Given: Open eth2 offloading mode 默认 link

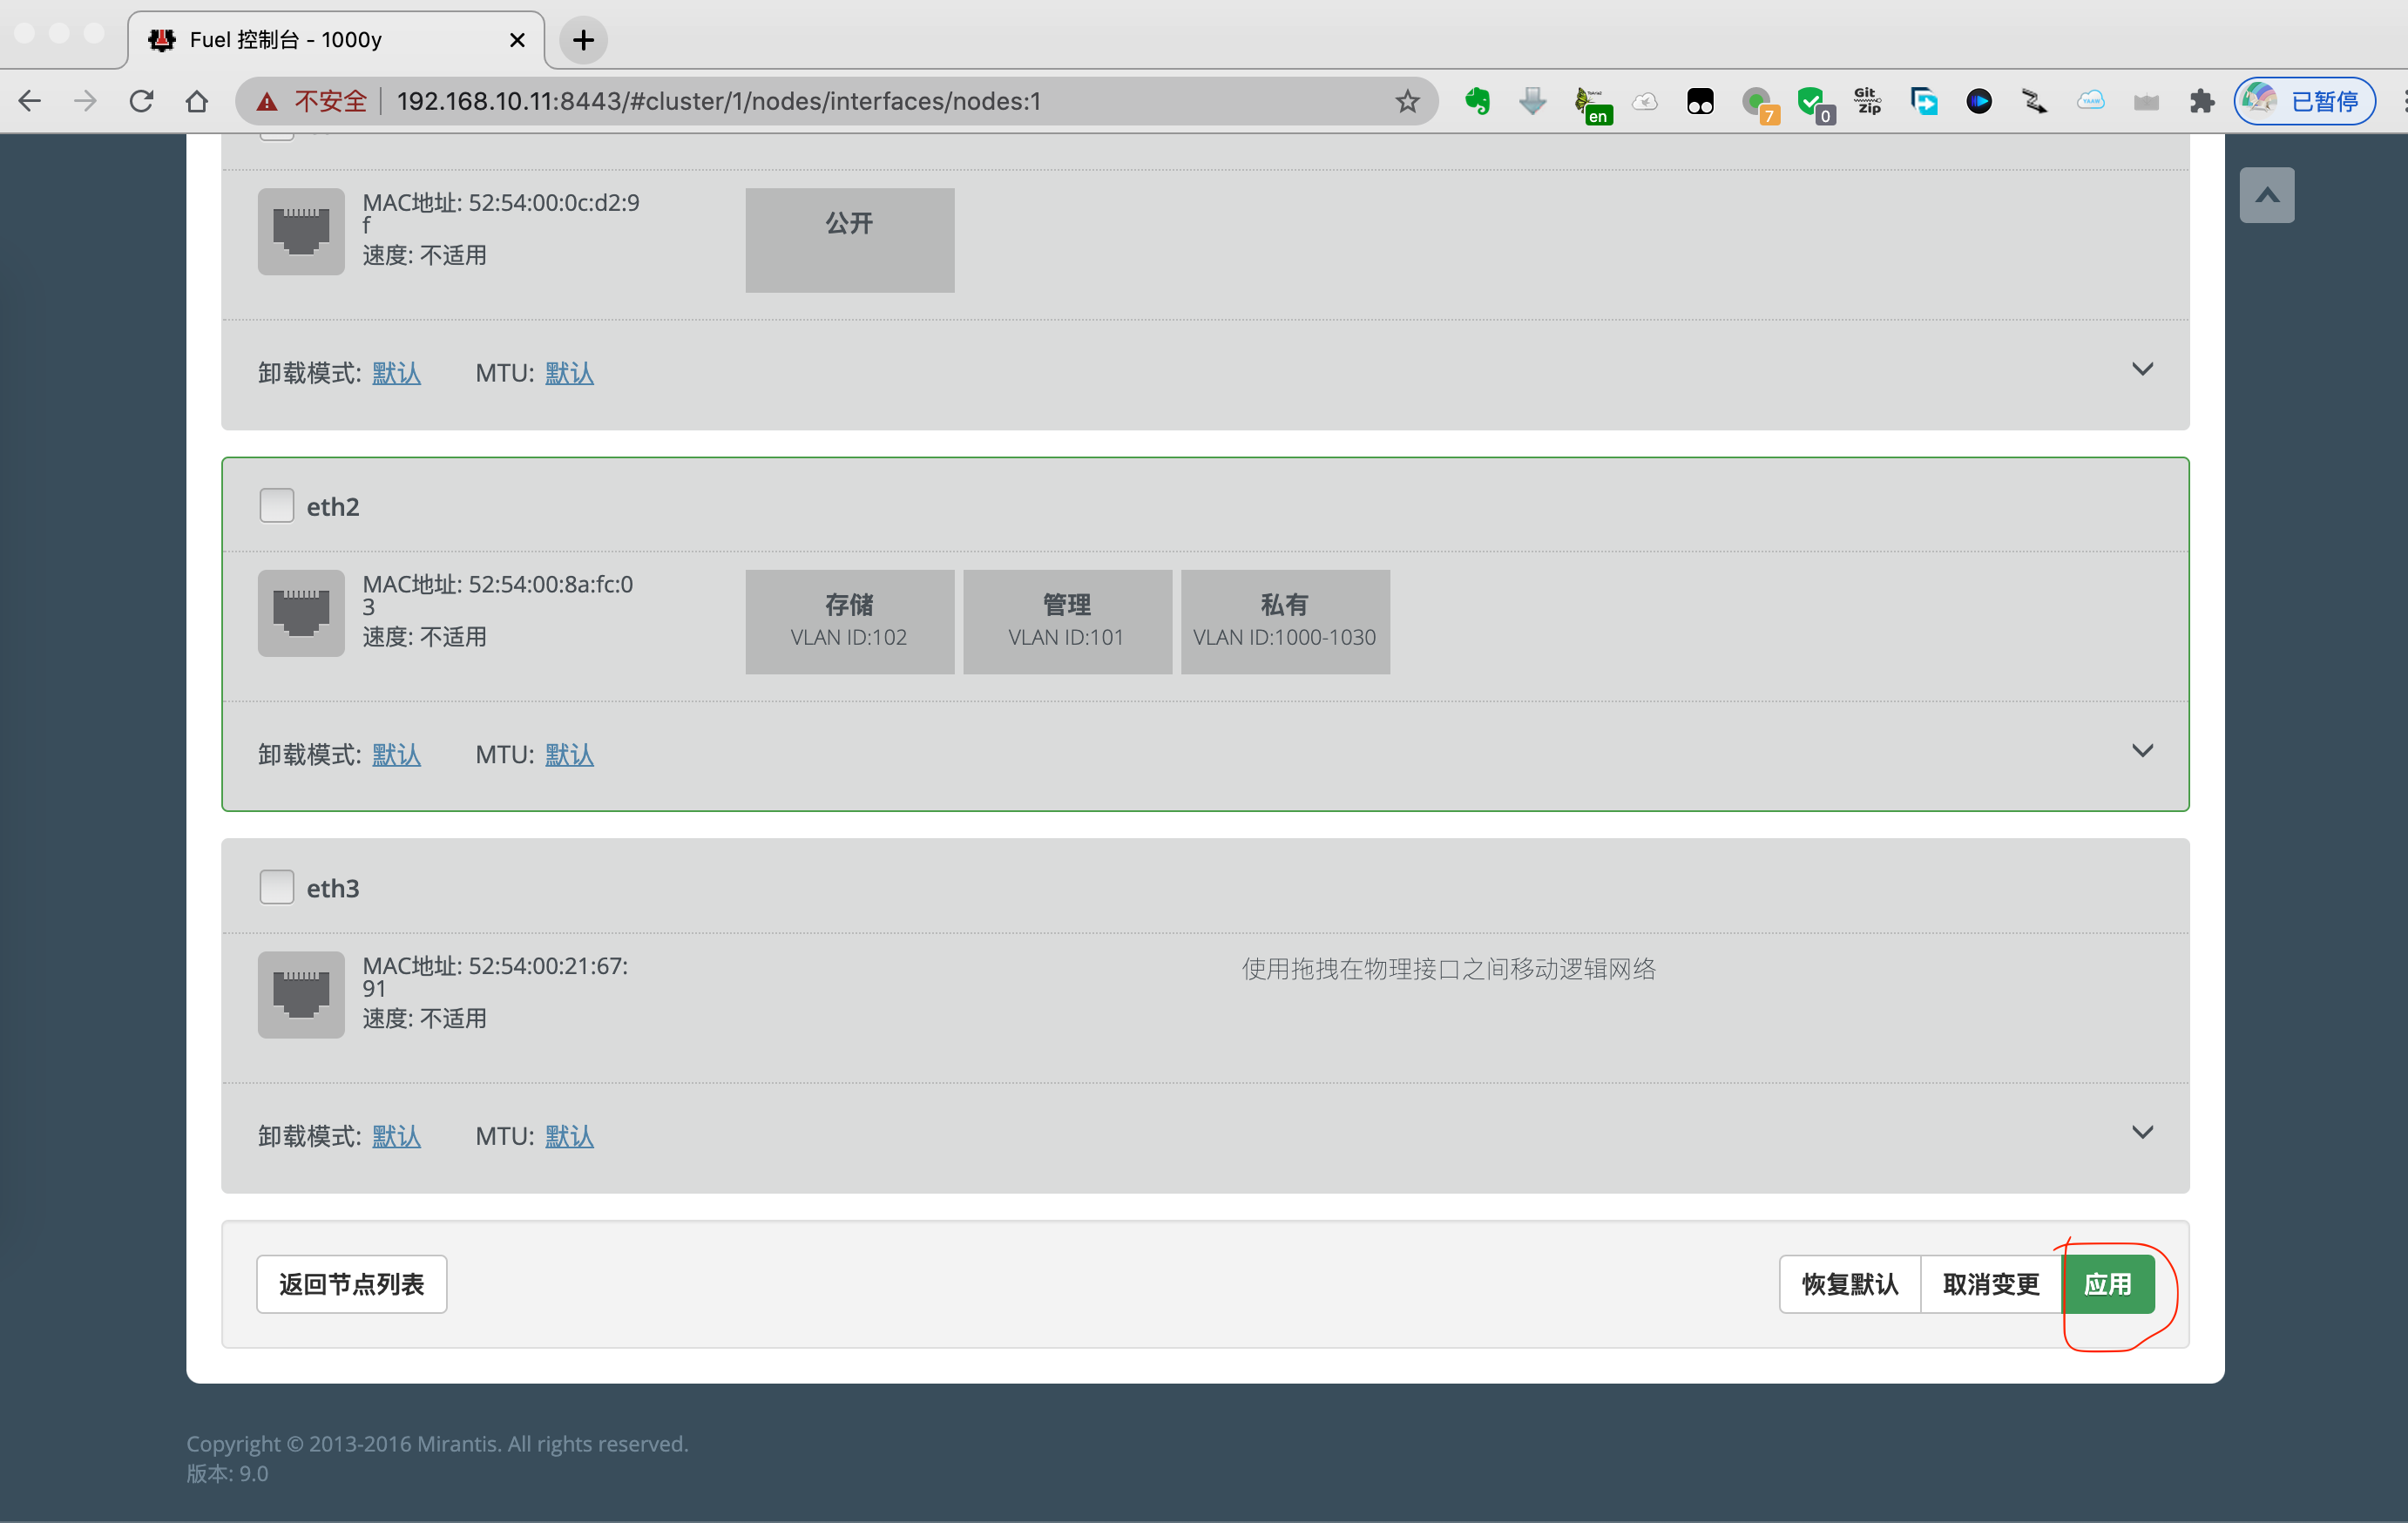Looking at the screenshot, I should click(396, 754).
